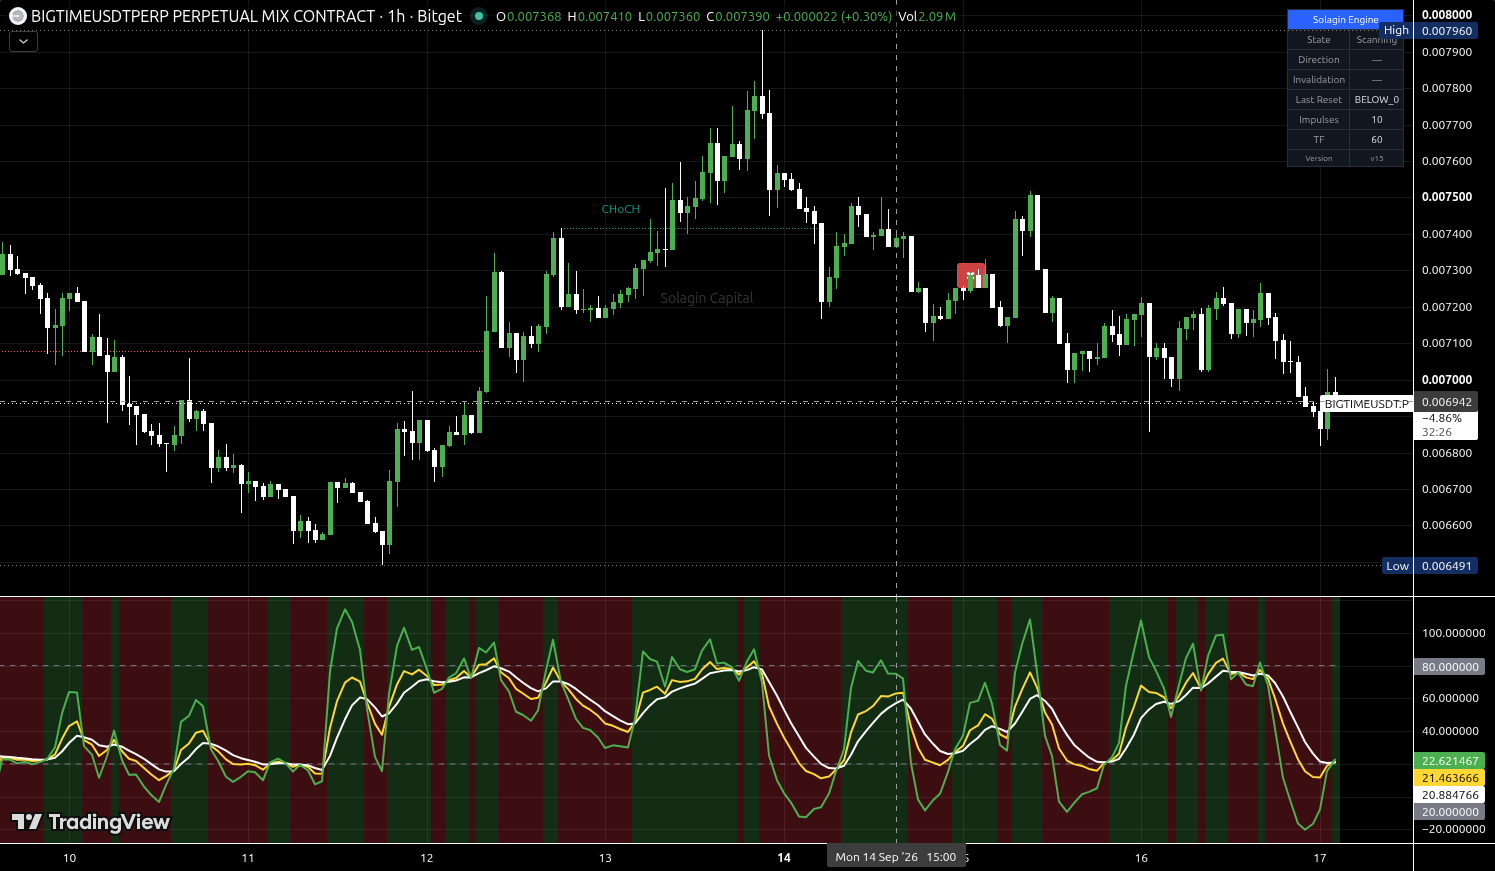Click the Version label in the table
1495x871 pixels.
(x=1318, y=159)
